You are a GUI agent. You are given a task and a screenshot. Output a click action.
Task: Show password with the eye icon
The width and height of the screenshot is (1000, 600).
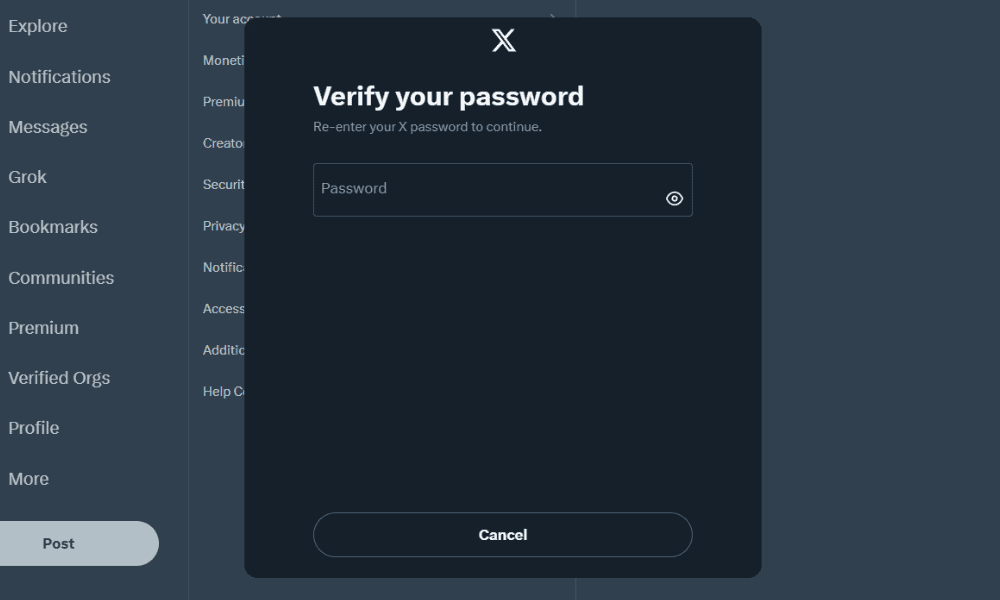click(x=674, y=198)
